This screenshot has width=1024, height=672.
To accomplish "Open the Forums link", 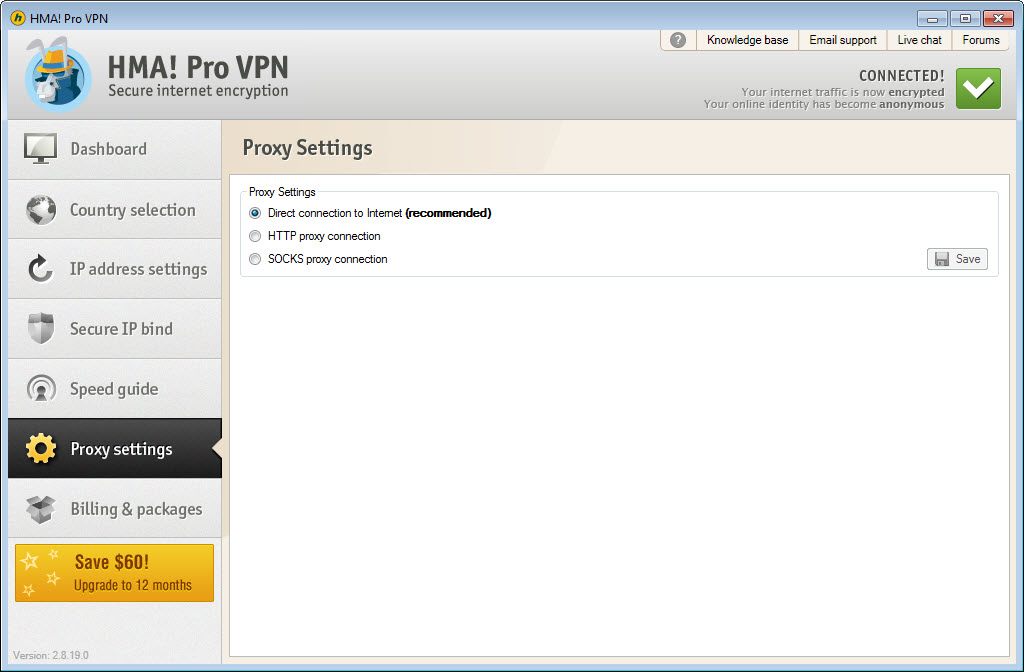I will [x=981, y=40].
